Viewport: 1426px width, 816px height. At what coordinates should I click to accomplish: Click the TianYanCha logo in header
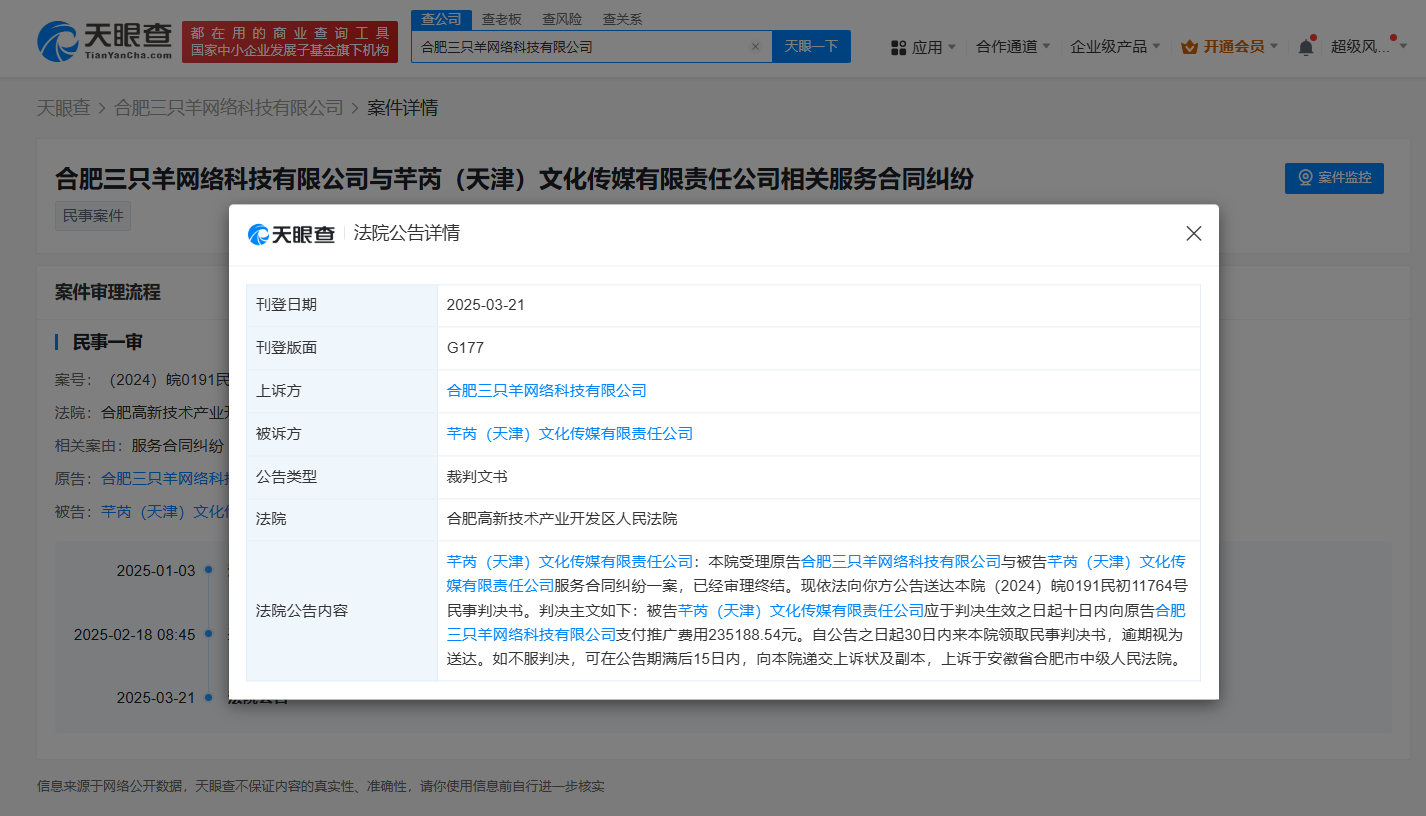pyautogui.click(x=104, y=42)
